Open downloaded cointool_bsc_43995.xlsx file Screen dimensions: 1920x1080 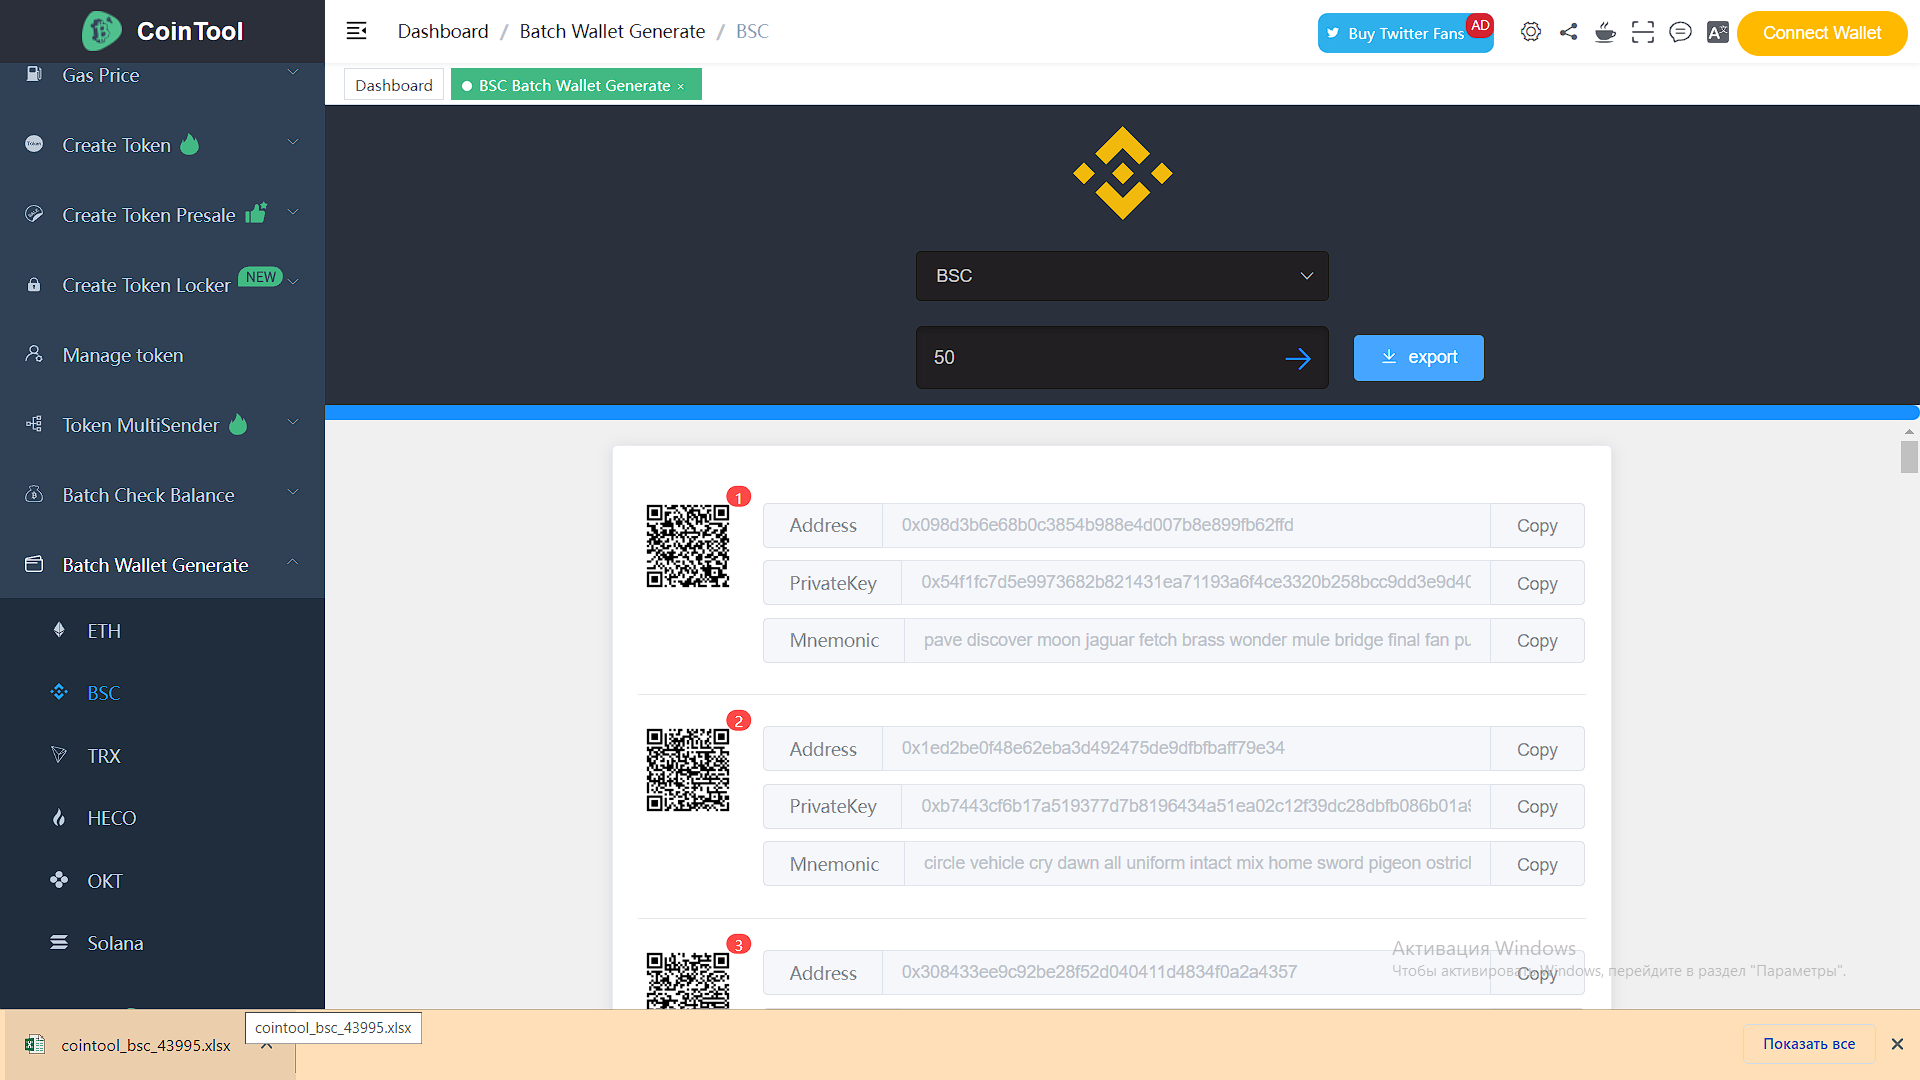[x=146, y=1045]
